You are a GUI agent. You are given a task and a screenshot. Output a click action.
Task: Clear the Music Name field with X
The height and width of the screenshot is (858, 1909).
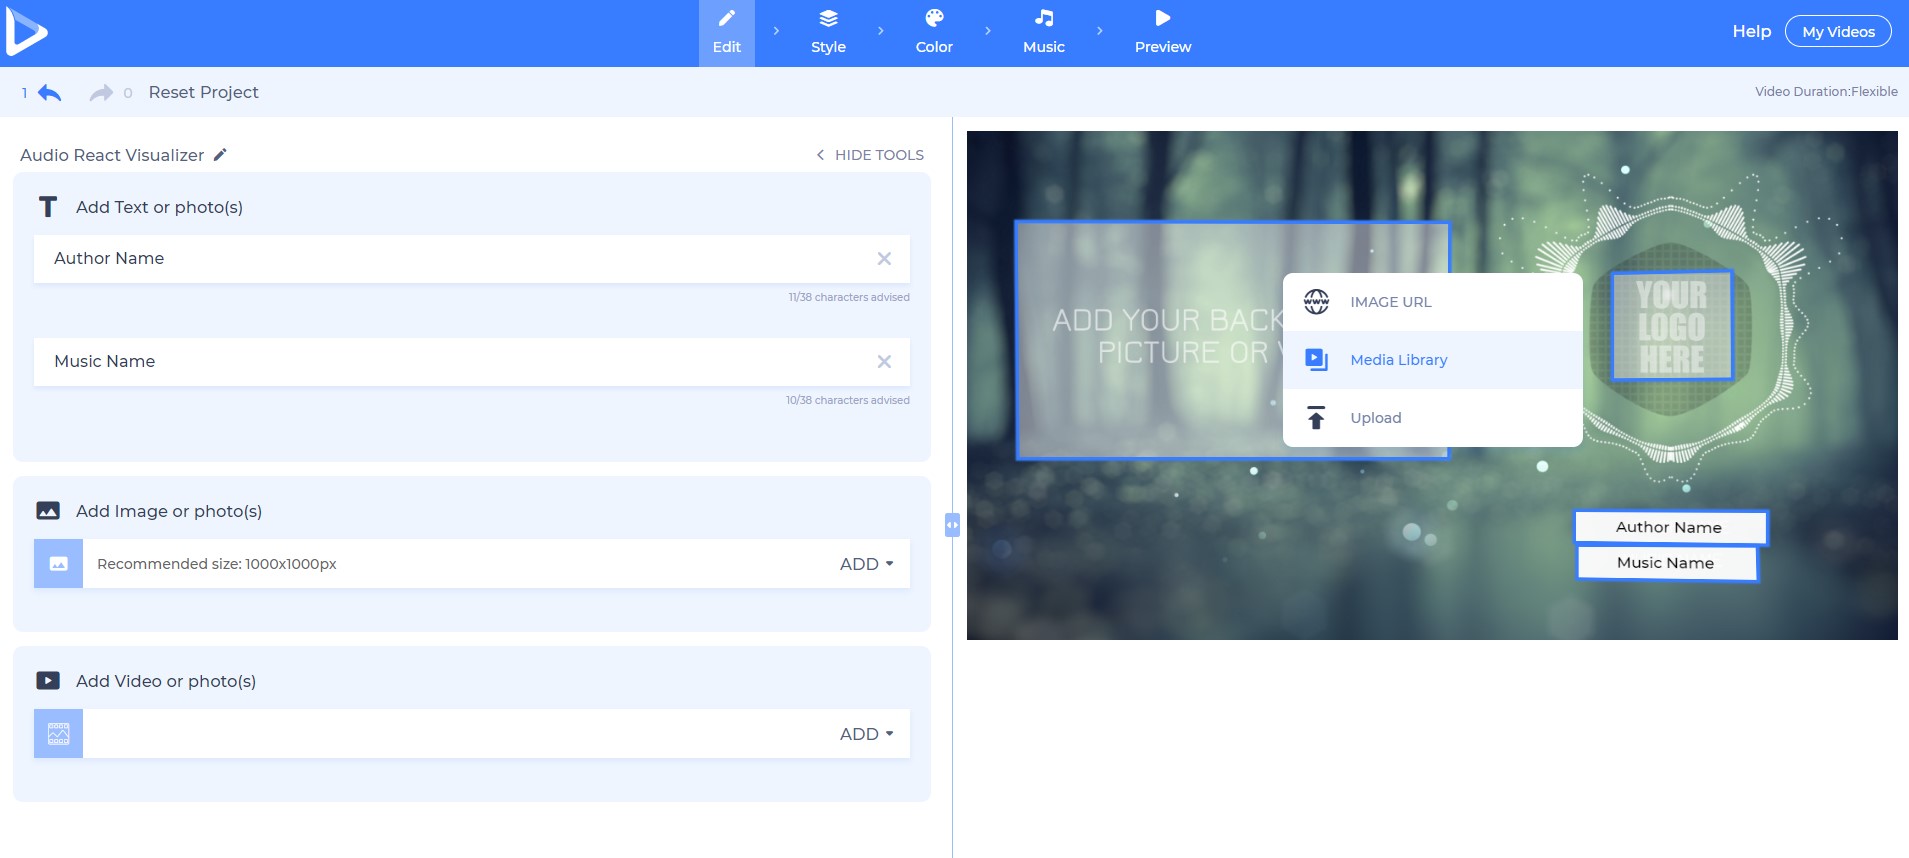point(884,362)
